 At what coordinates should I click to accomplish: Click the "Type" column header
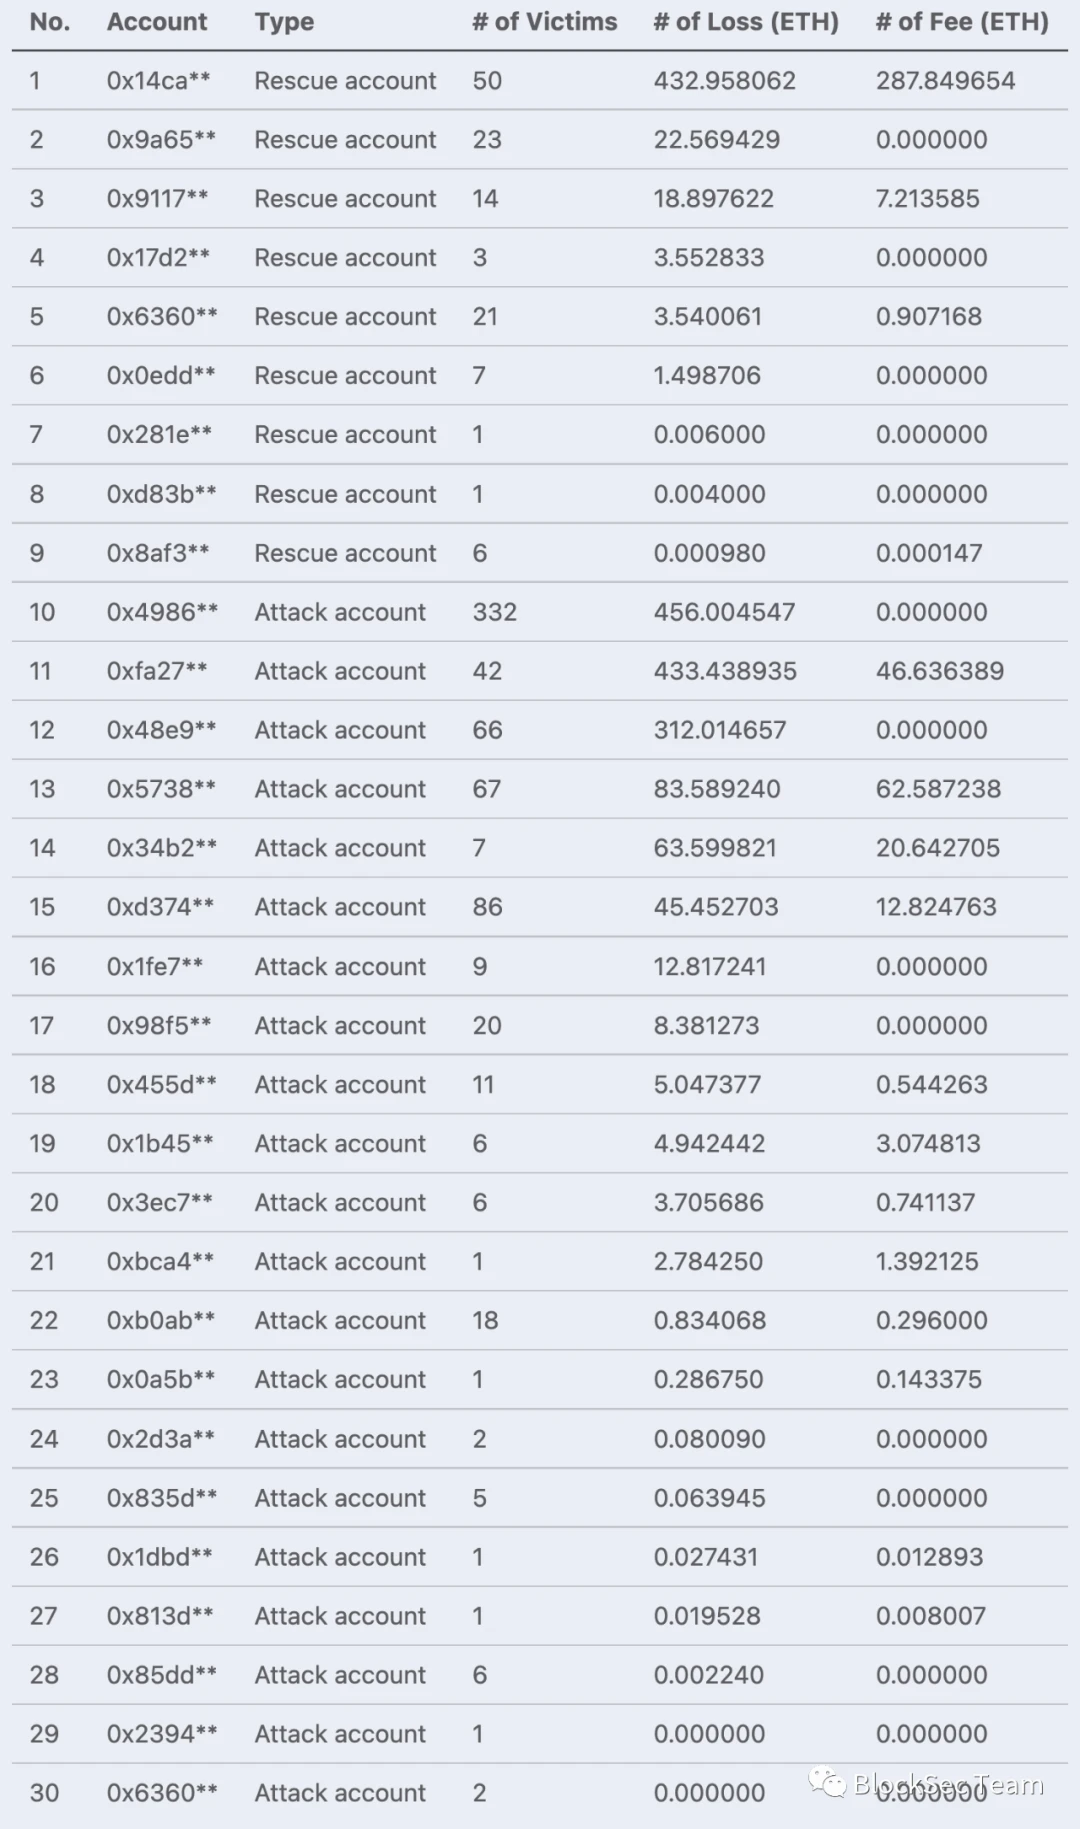click(x=284, y=22)
